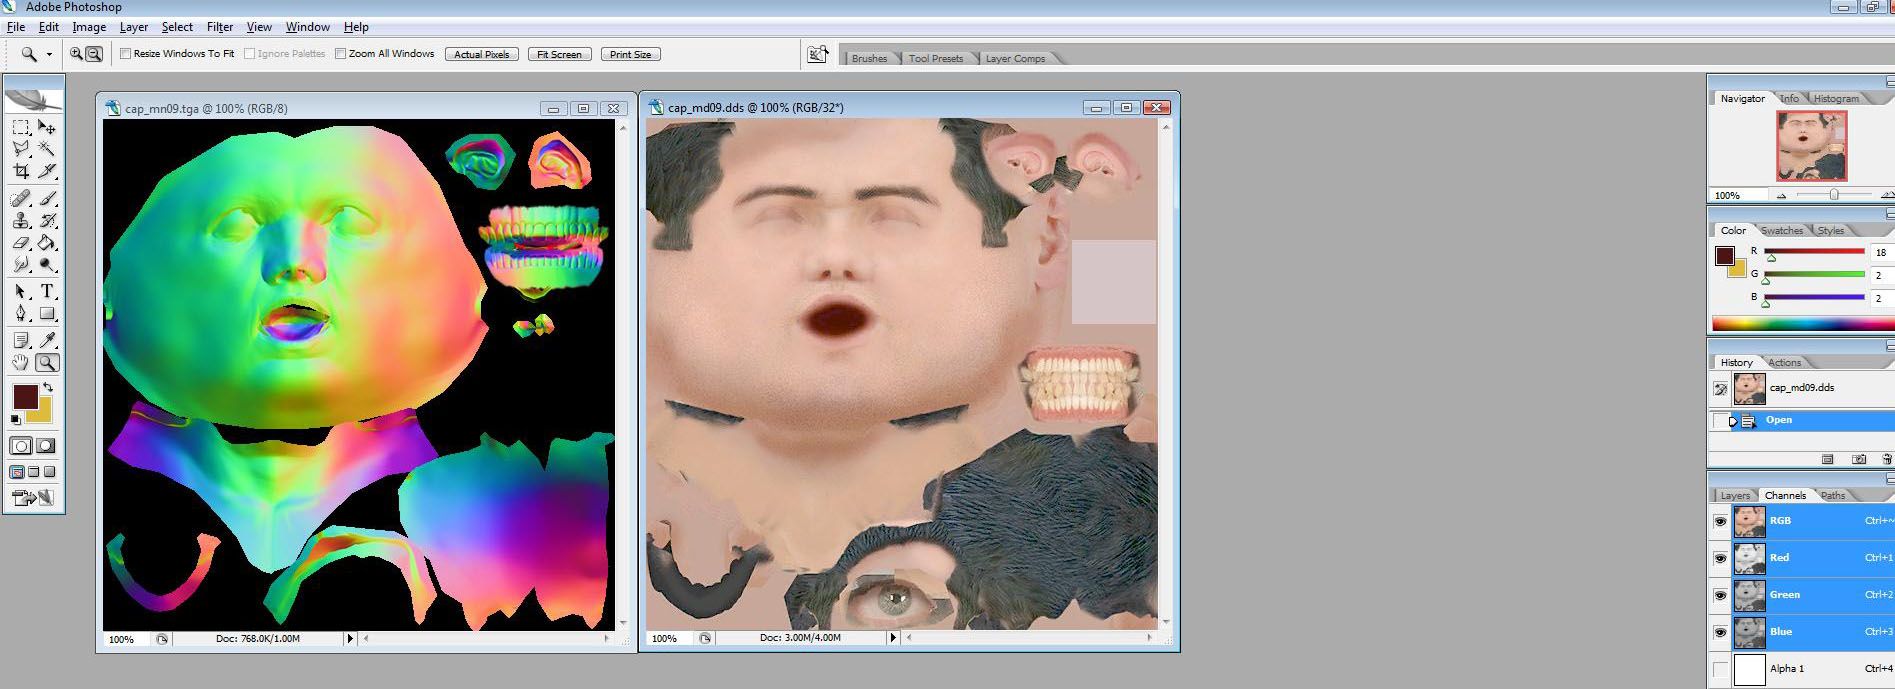Screen dimensions: 1895x689
Task: Click the color spectrum ramp bar
Action: click(x=1803, y=324)
